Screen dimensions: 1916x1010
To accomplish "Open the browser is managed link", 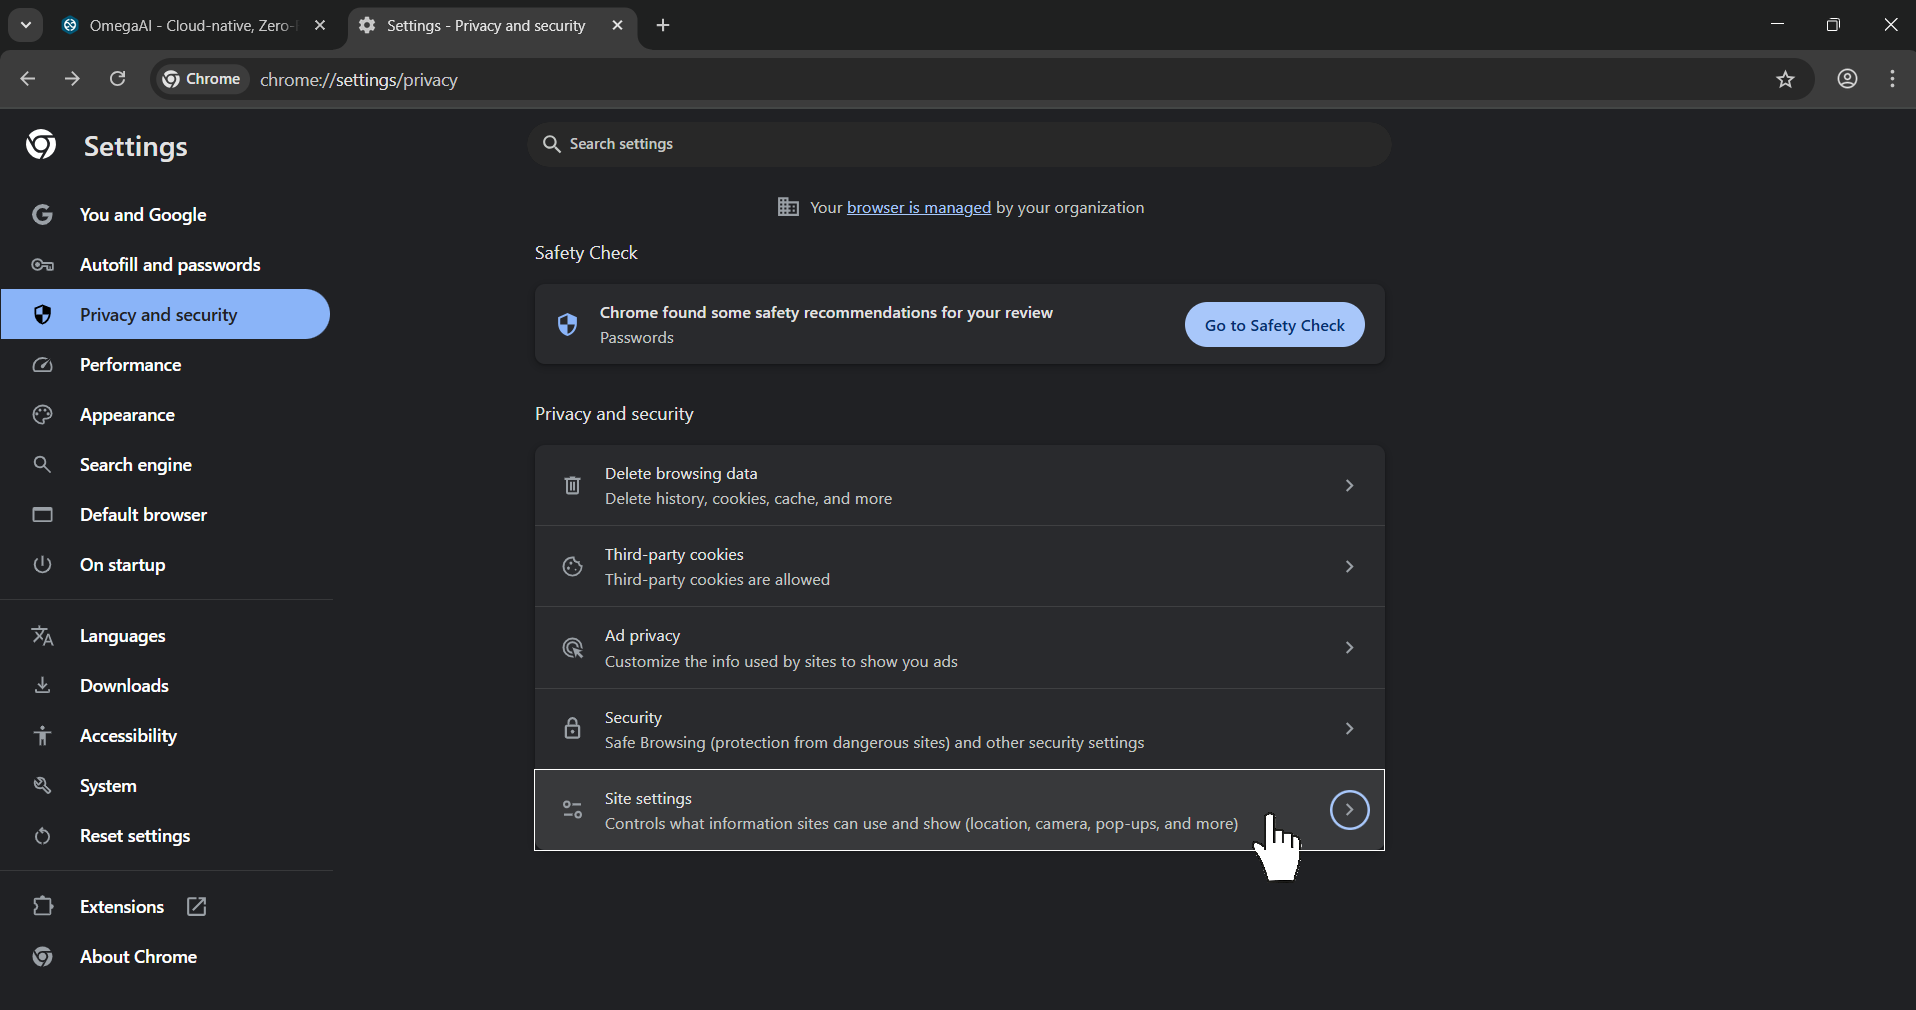I will pyautogui.click(x=918, y=207).
